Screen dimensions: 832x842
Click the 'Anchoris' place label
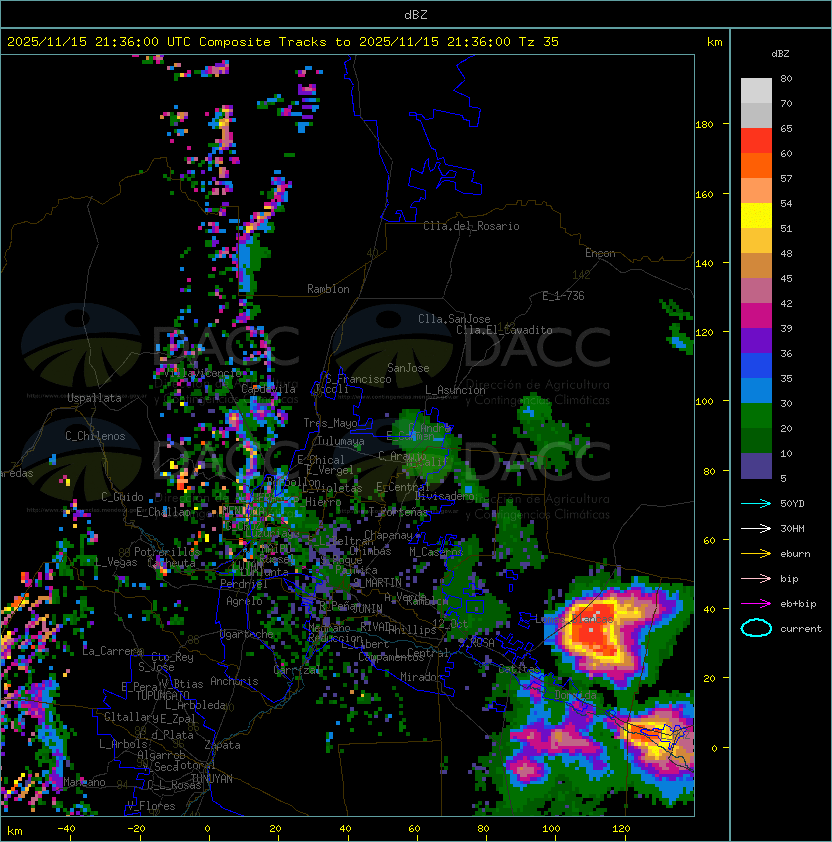point(234,681)
